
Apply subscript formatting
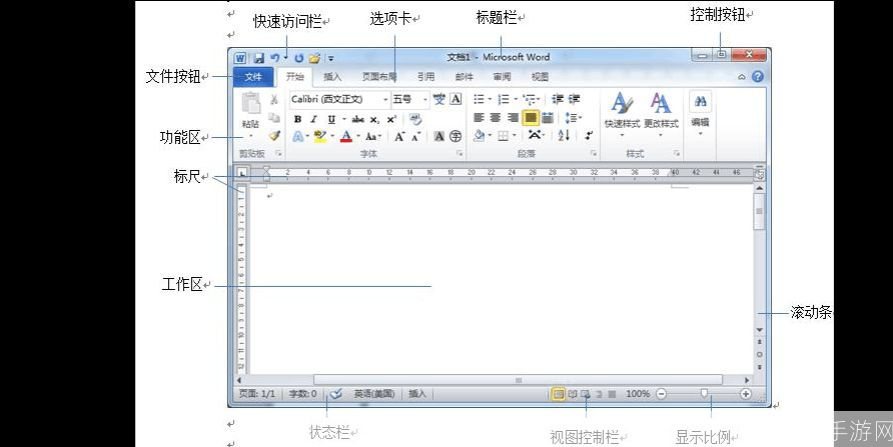(374, 120)
